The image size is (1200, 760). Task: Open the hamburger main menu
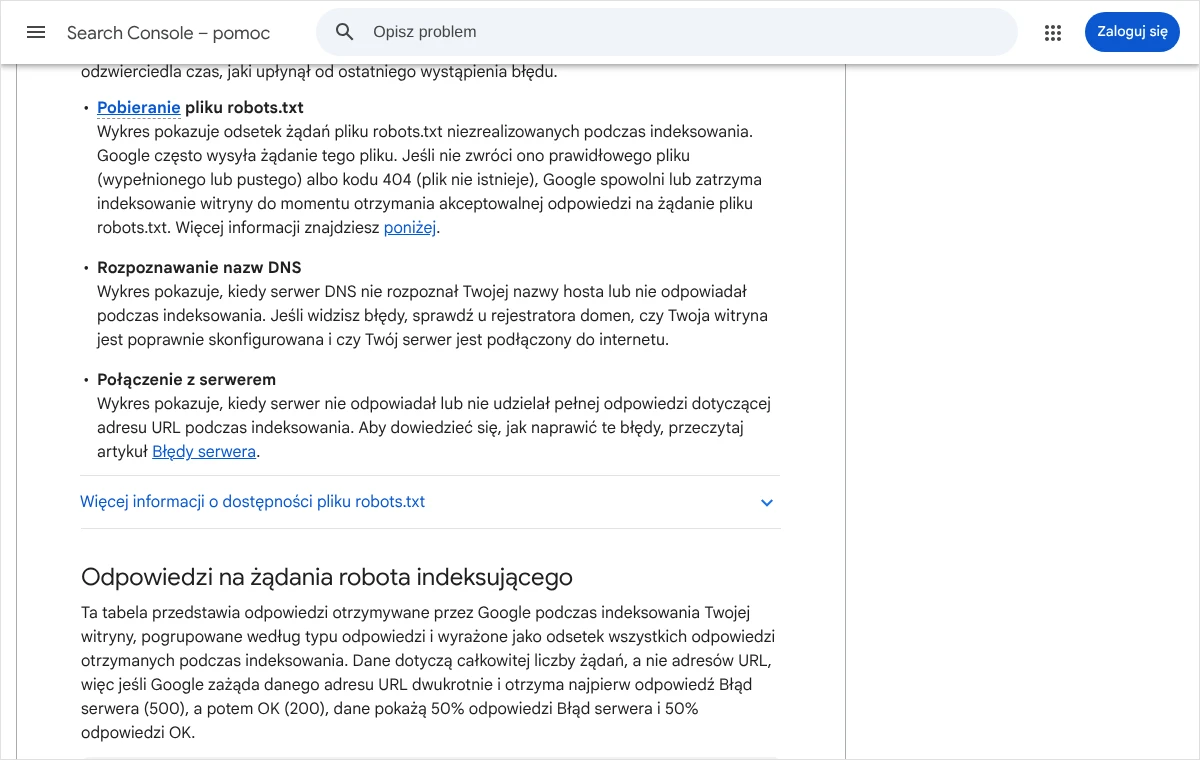(x=36, y=32)
